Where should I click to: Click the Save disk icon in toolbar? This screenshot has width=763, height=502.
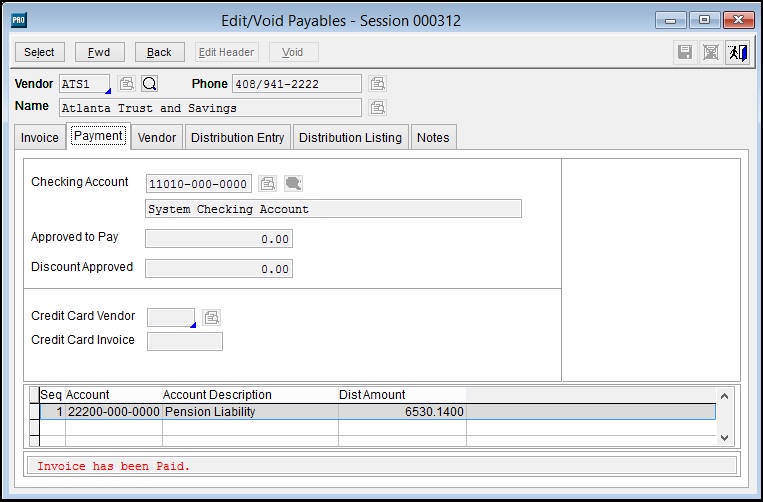pos(685,52)
